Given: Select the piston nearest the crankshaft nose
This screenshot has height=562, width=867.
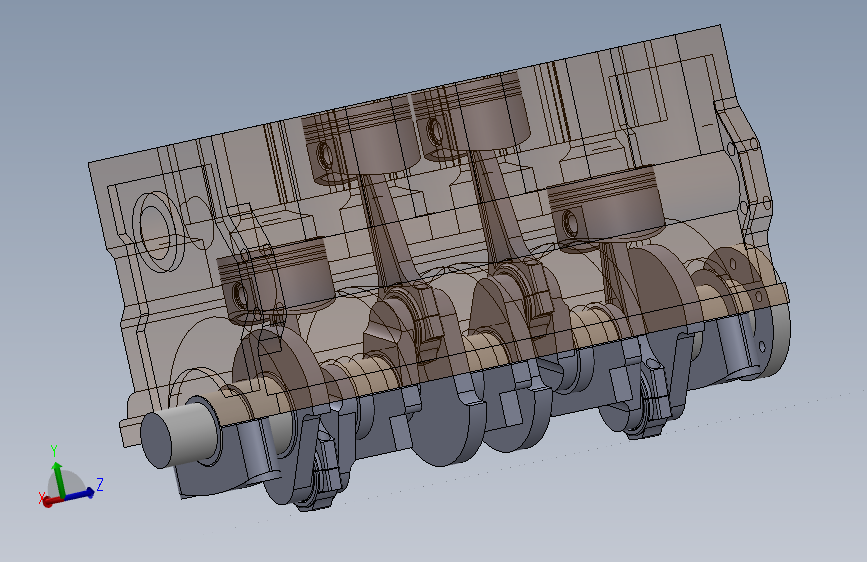Looking at the screenshot, I should click(x=276, y=280).
